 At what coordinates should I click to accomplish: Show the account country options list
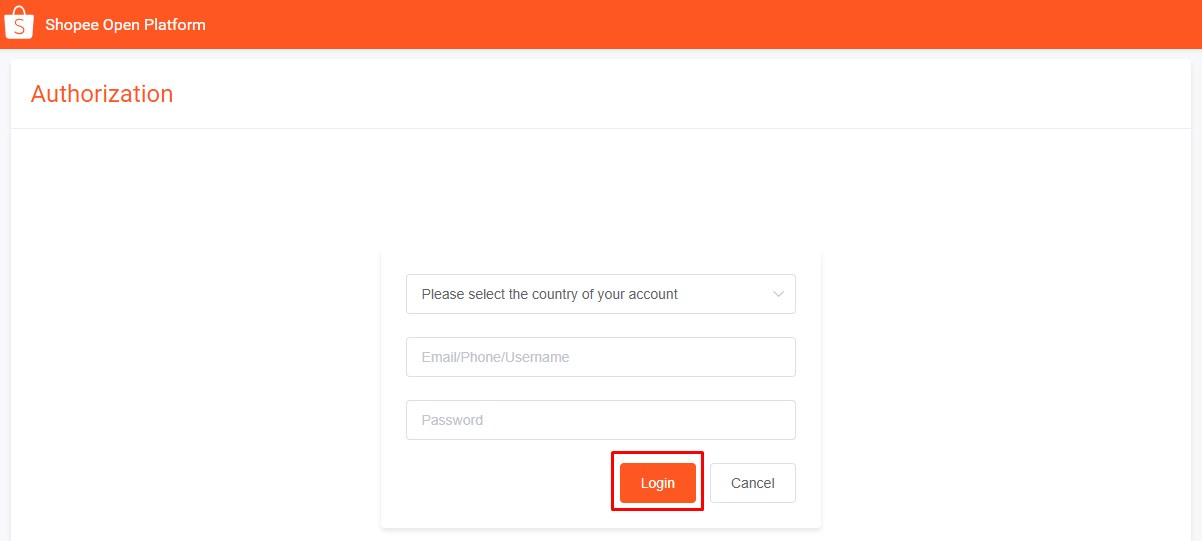point(600,294)
